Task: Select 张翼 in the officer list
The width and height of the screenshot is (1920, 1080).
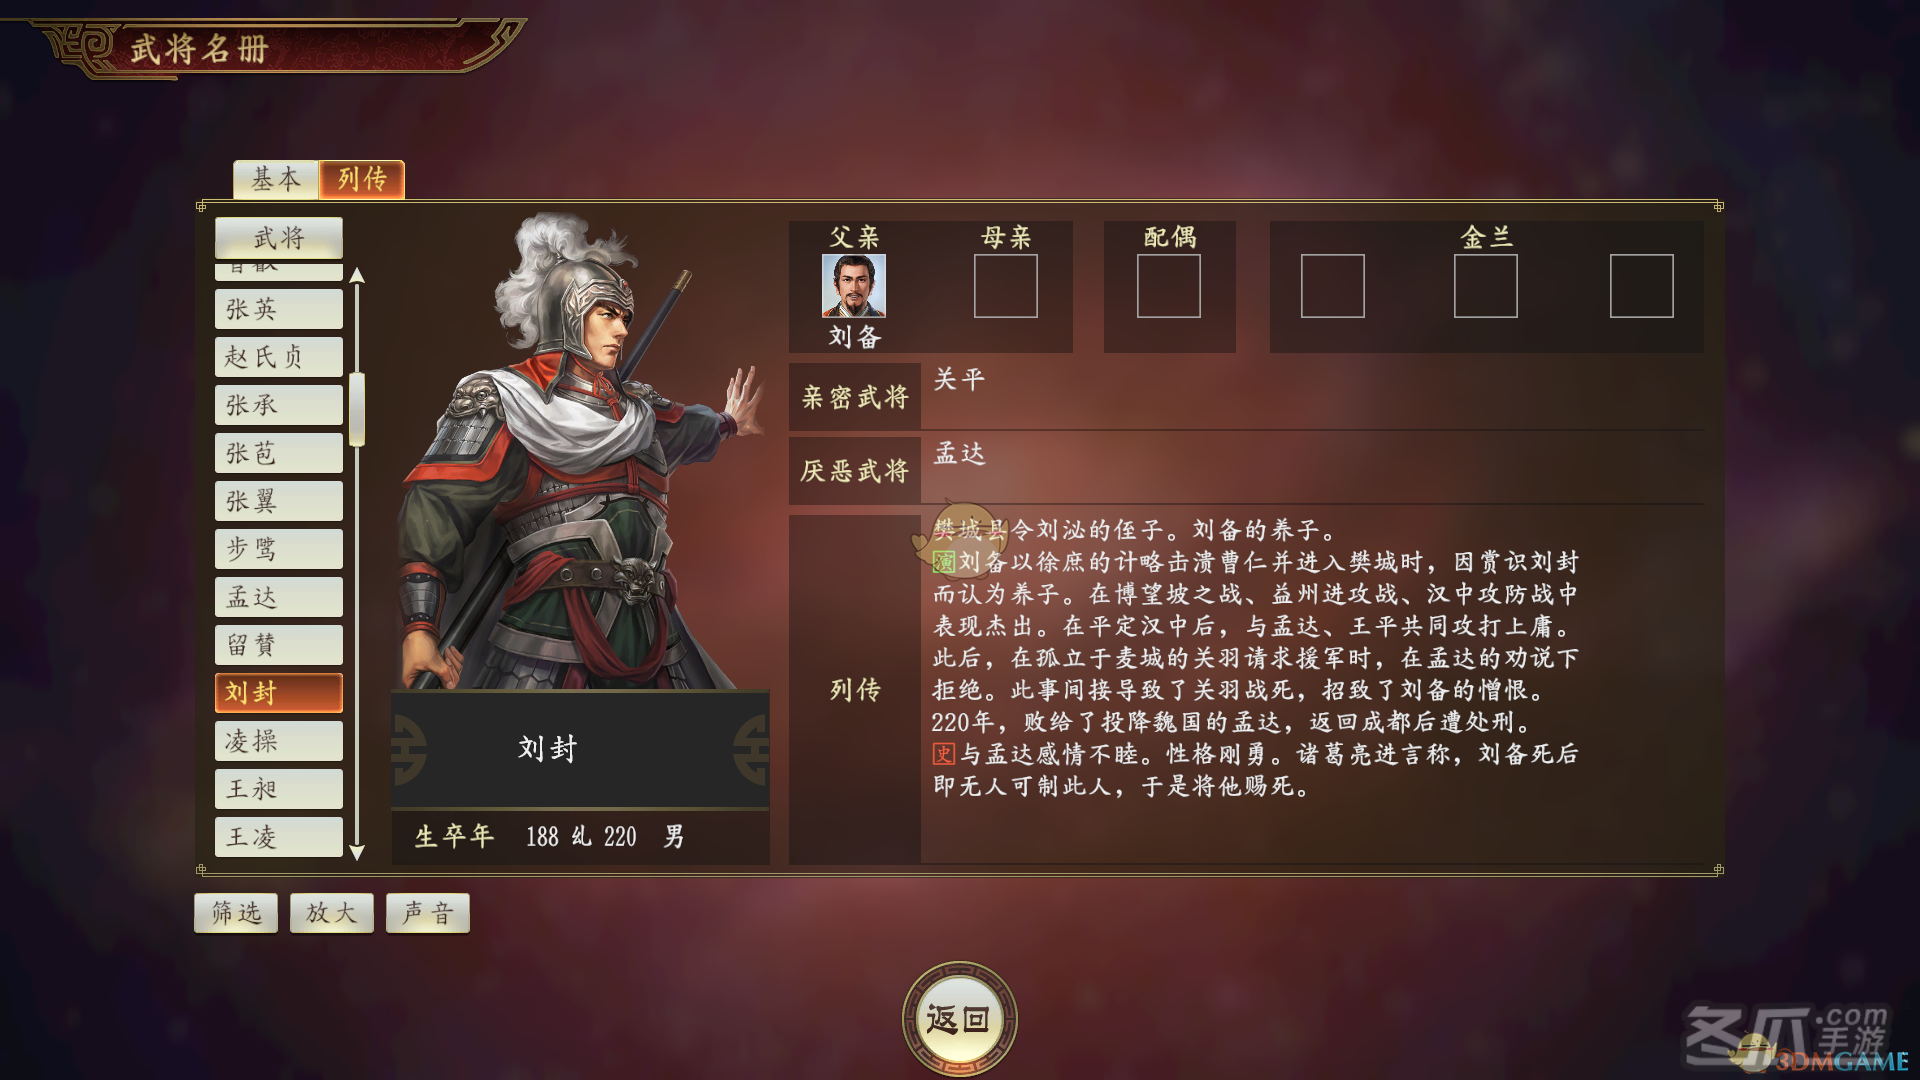Action: (279, 501)
